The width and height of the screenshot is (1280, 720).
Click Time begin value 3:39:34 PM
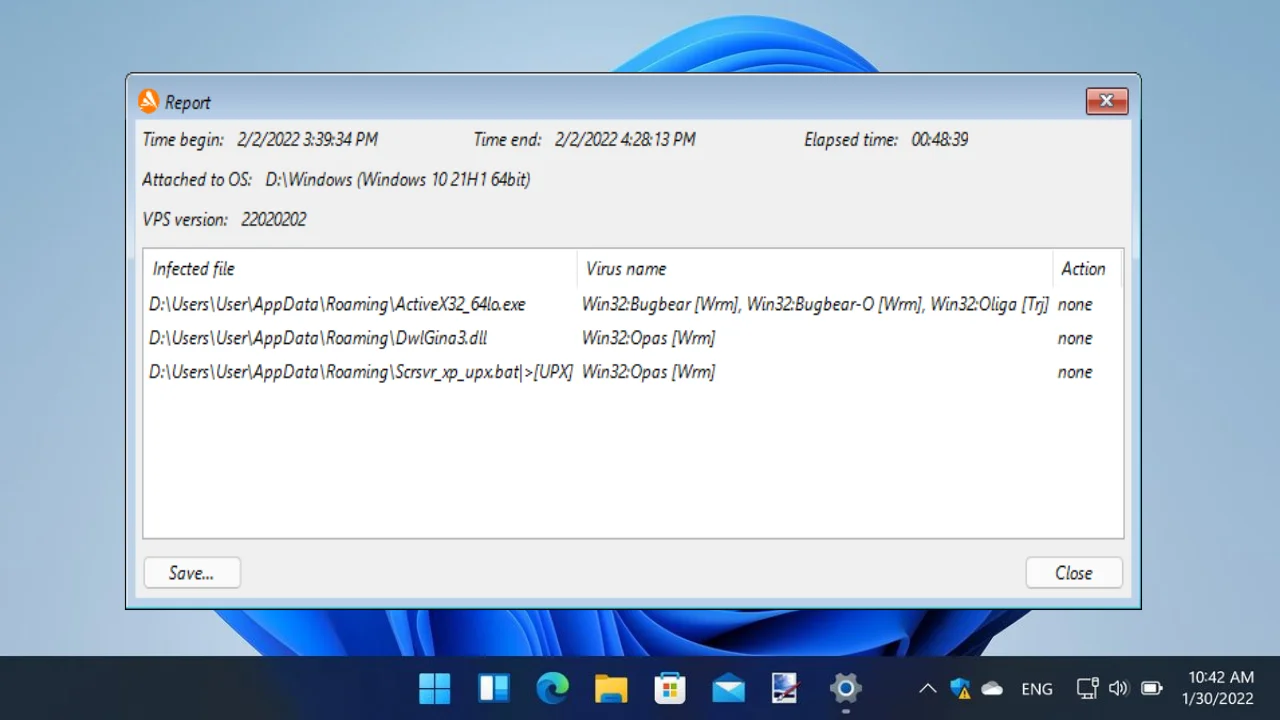tap(307, 140)
